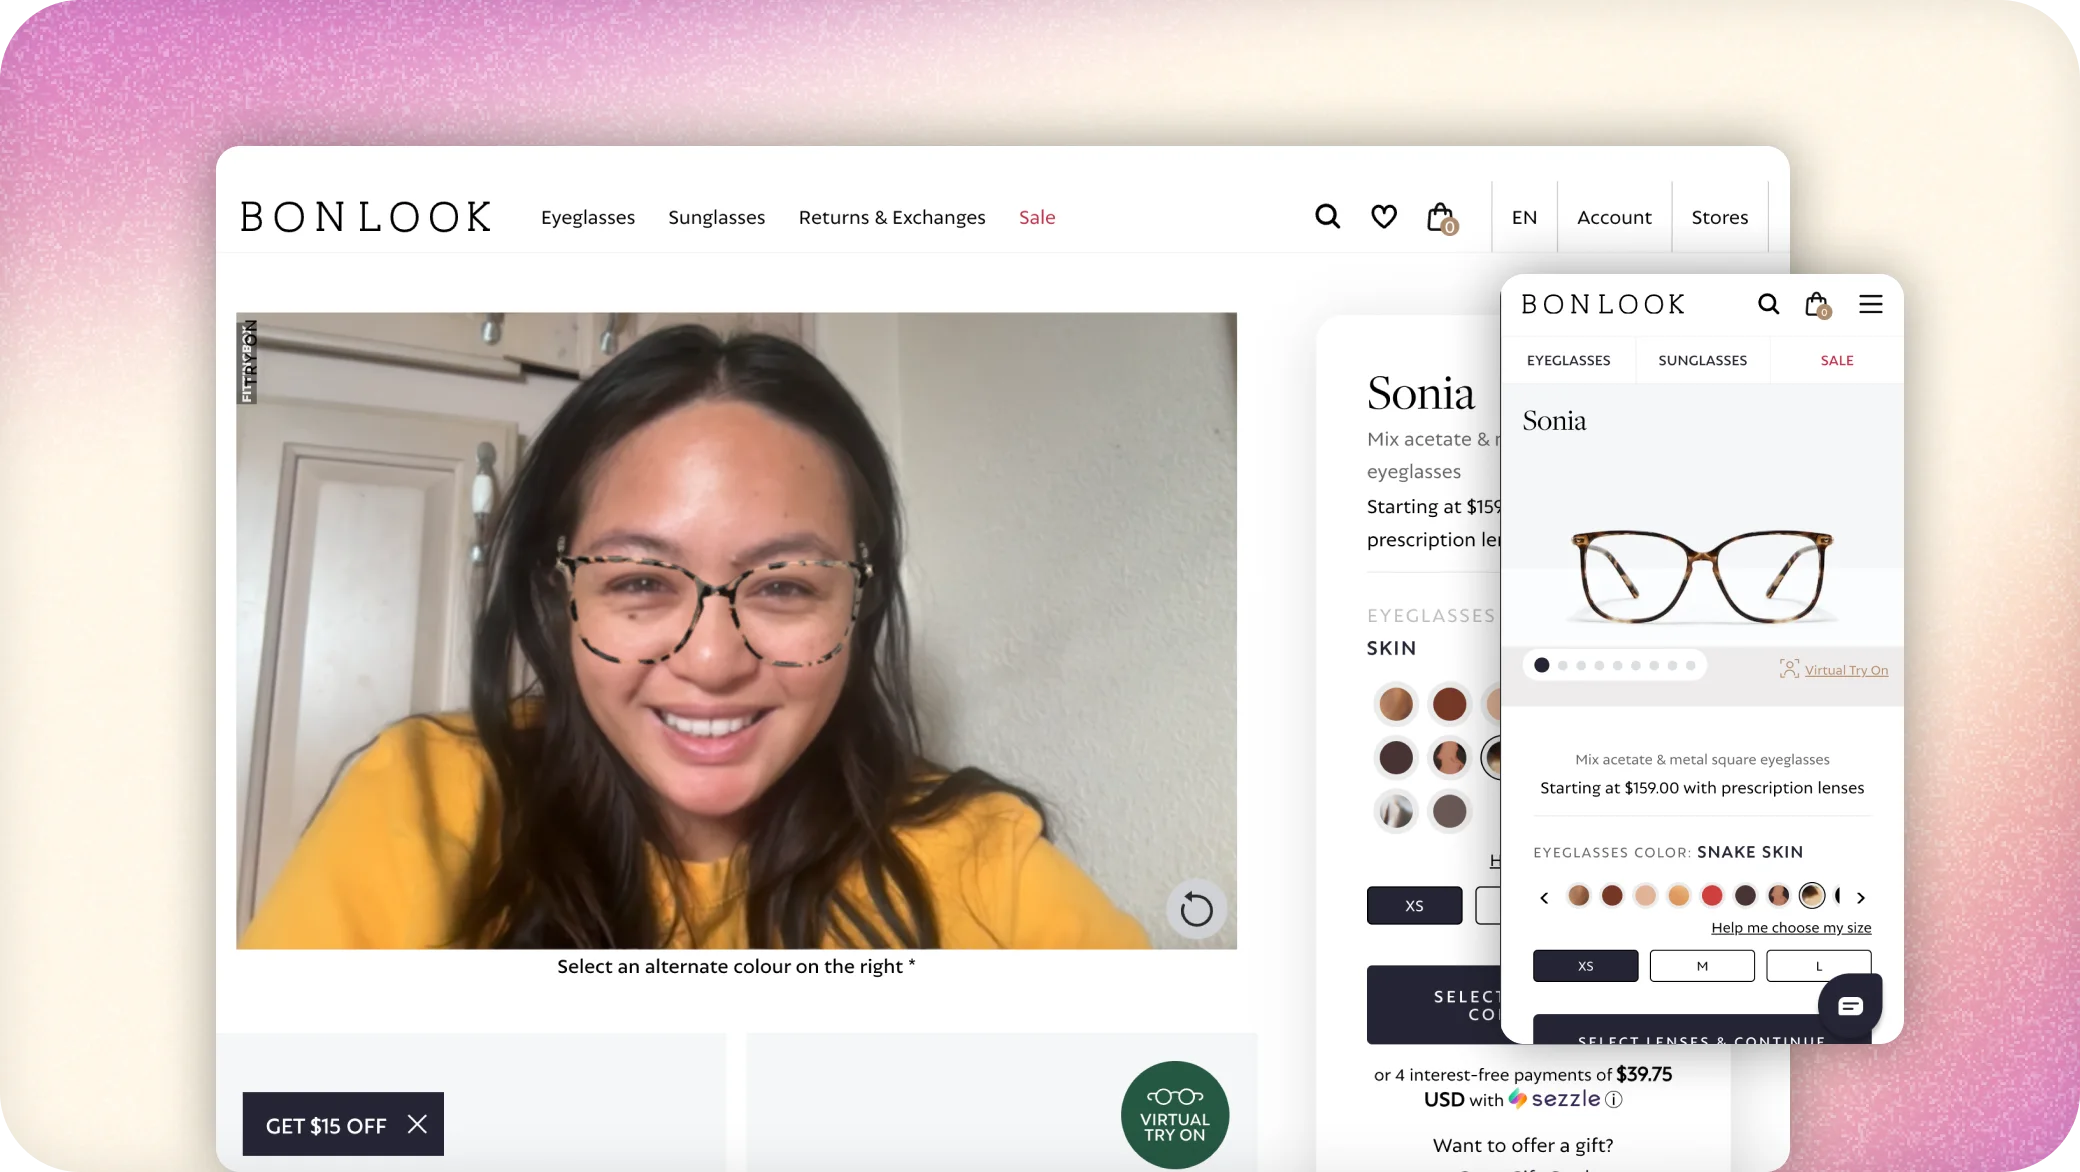The height and width of the screenshot is (1172, 2080).
Task: Choose the red swatch in mobile view
Action: click(x=1712, y=896)
